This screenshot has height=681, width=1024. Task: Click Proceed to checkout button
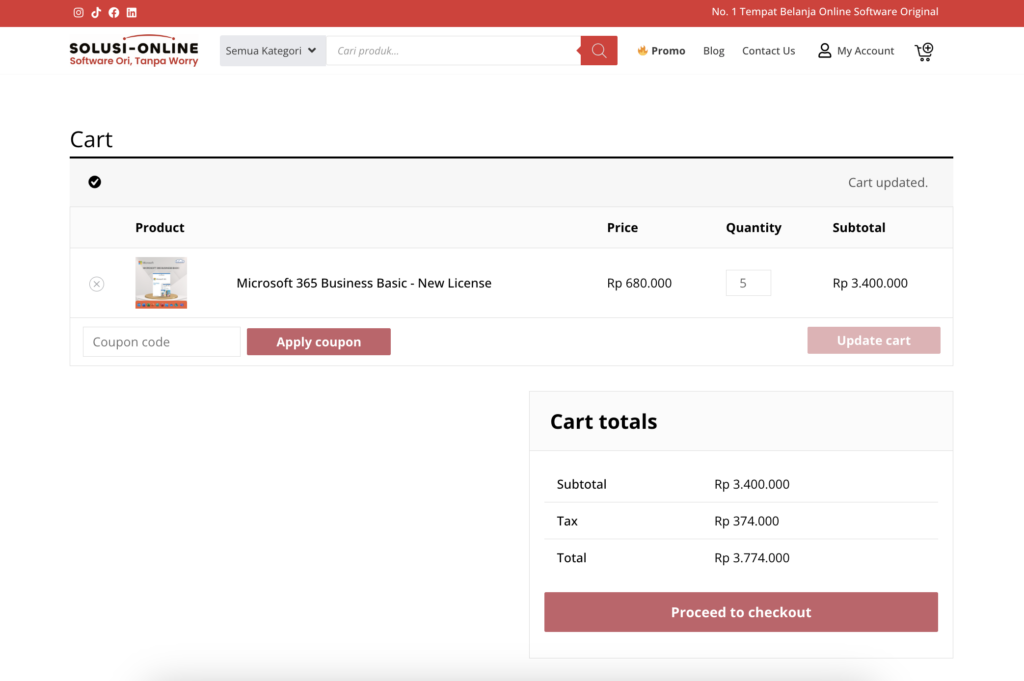pyautogui.click(x=741, y=612)
